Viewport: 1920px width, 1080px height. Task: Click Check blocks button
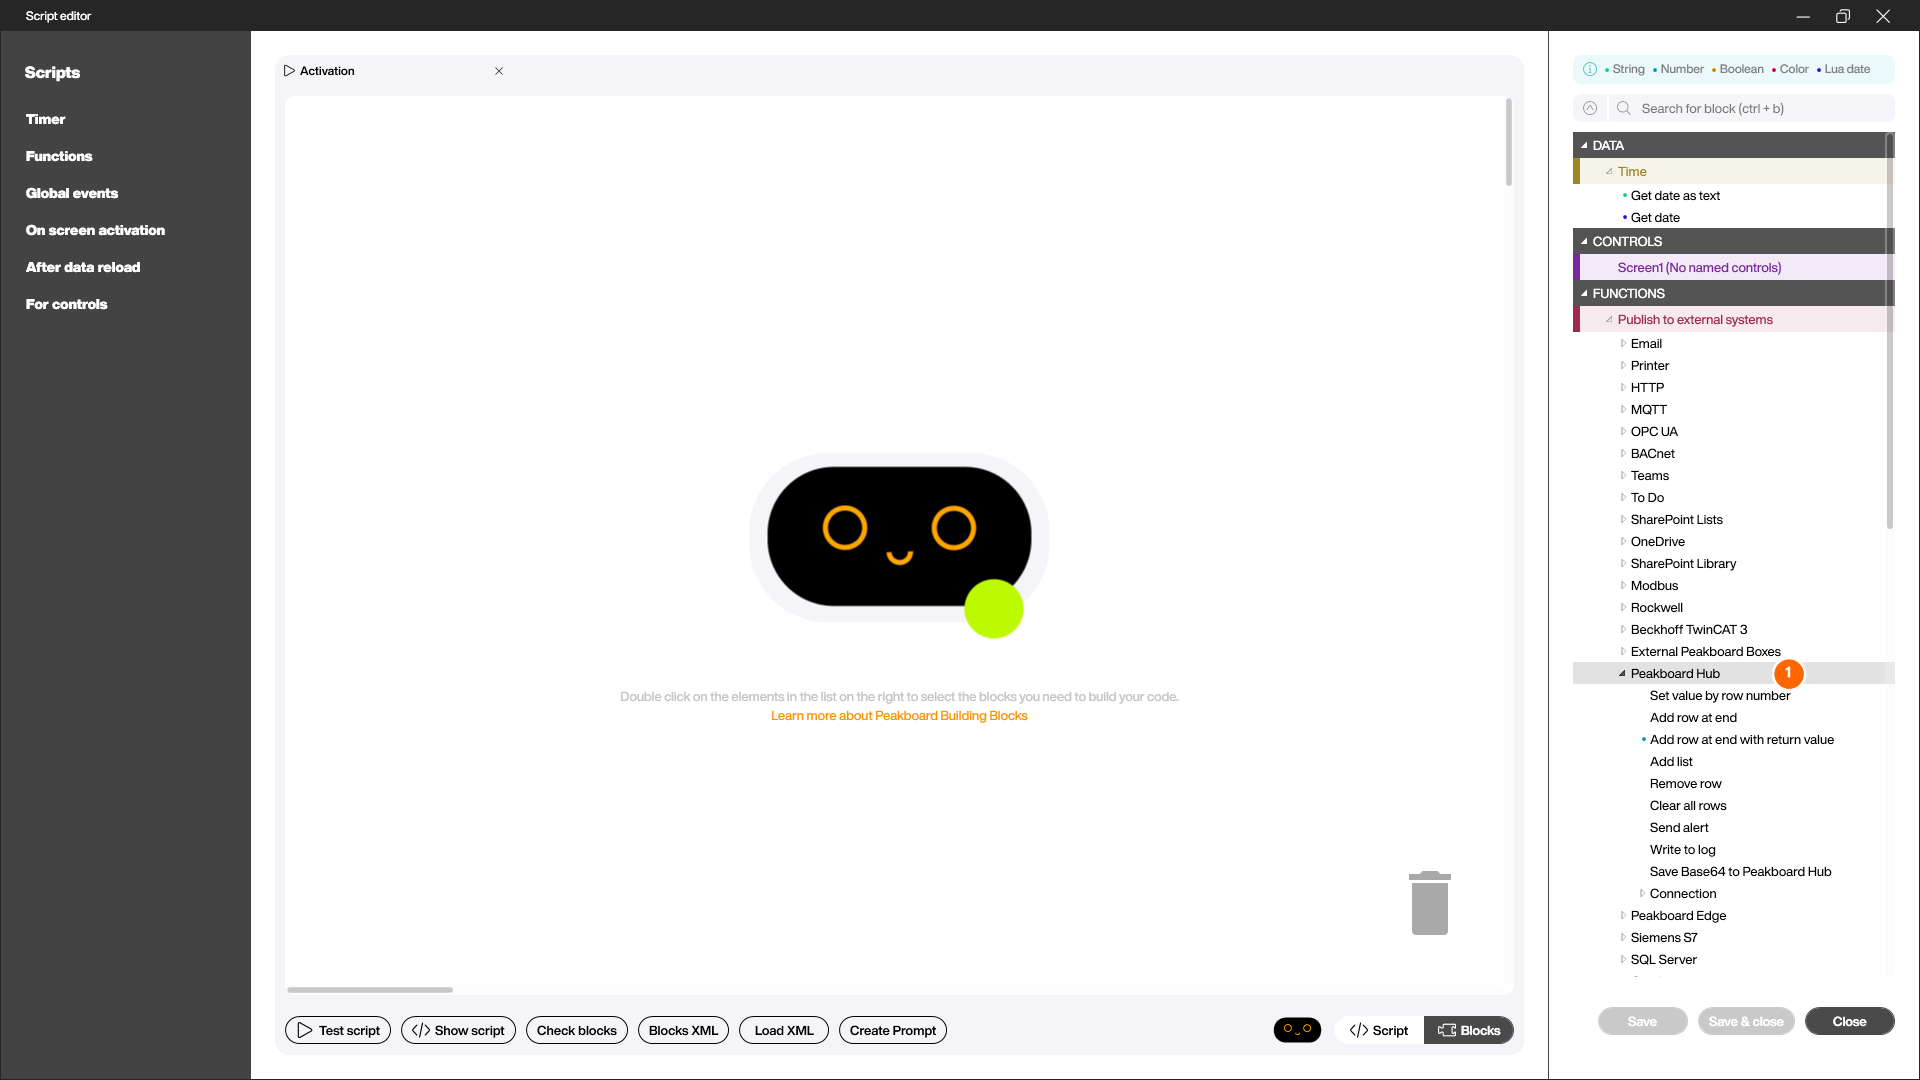pos(577,1030)
